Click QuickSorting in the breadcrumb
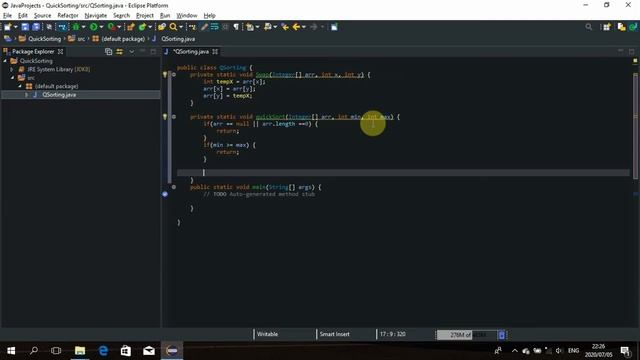Image resolution: width=640 pixels, height=360 pixels. pos(44,39)
